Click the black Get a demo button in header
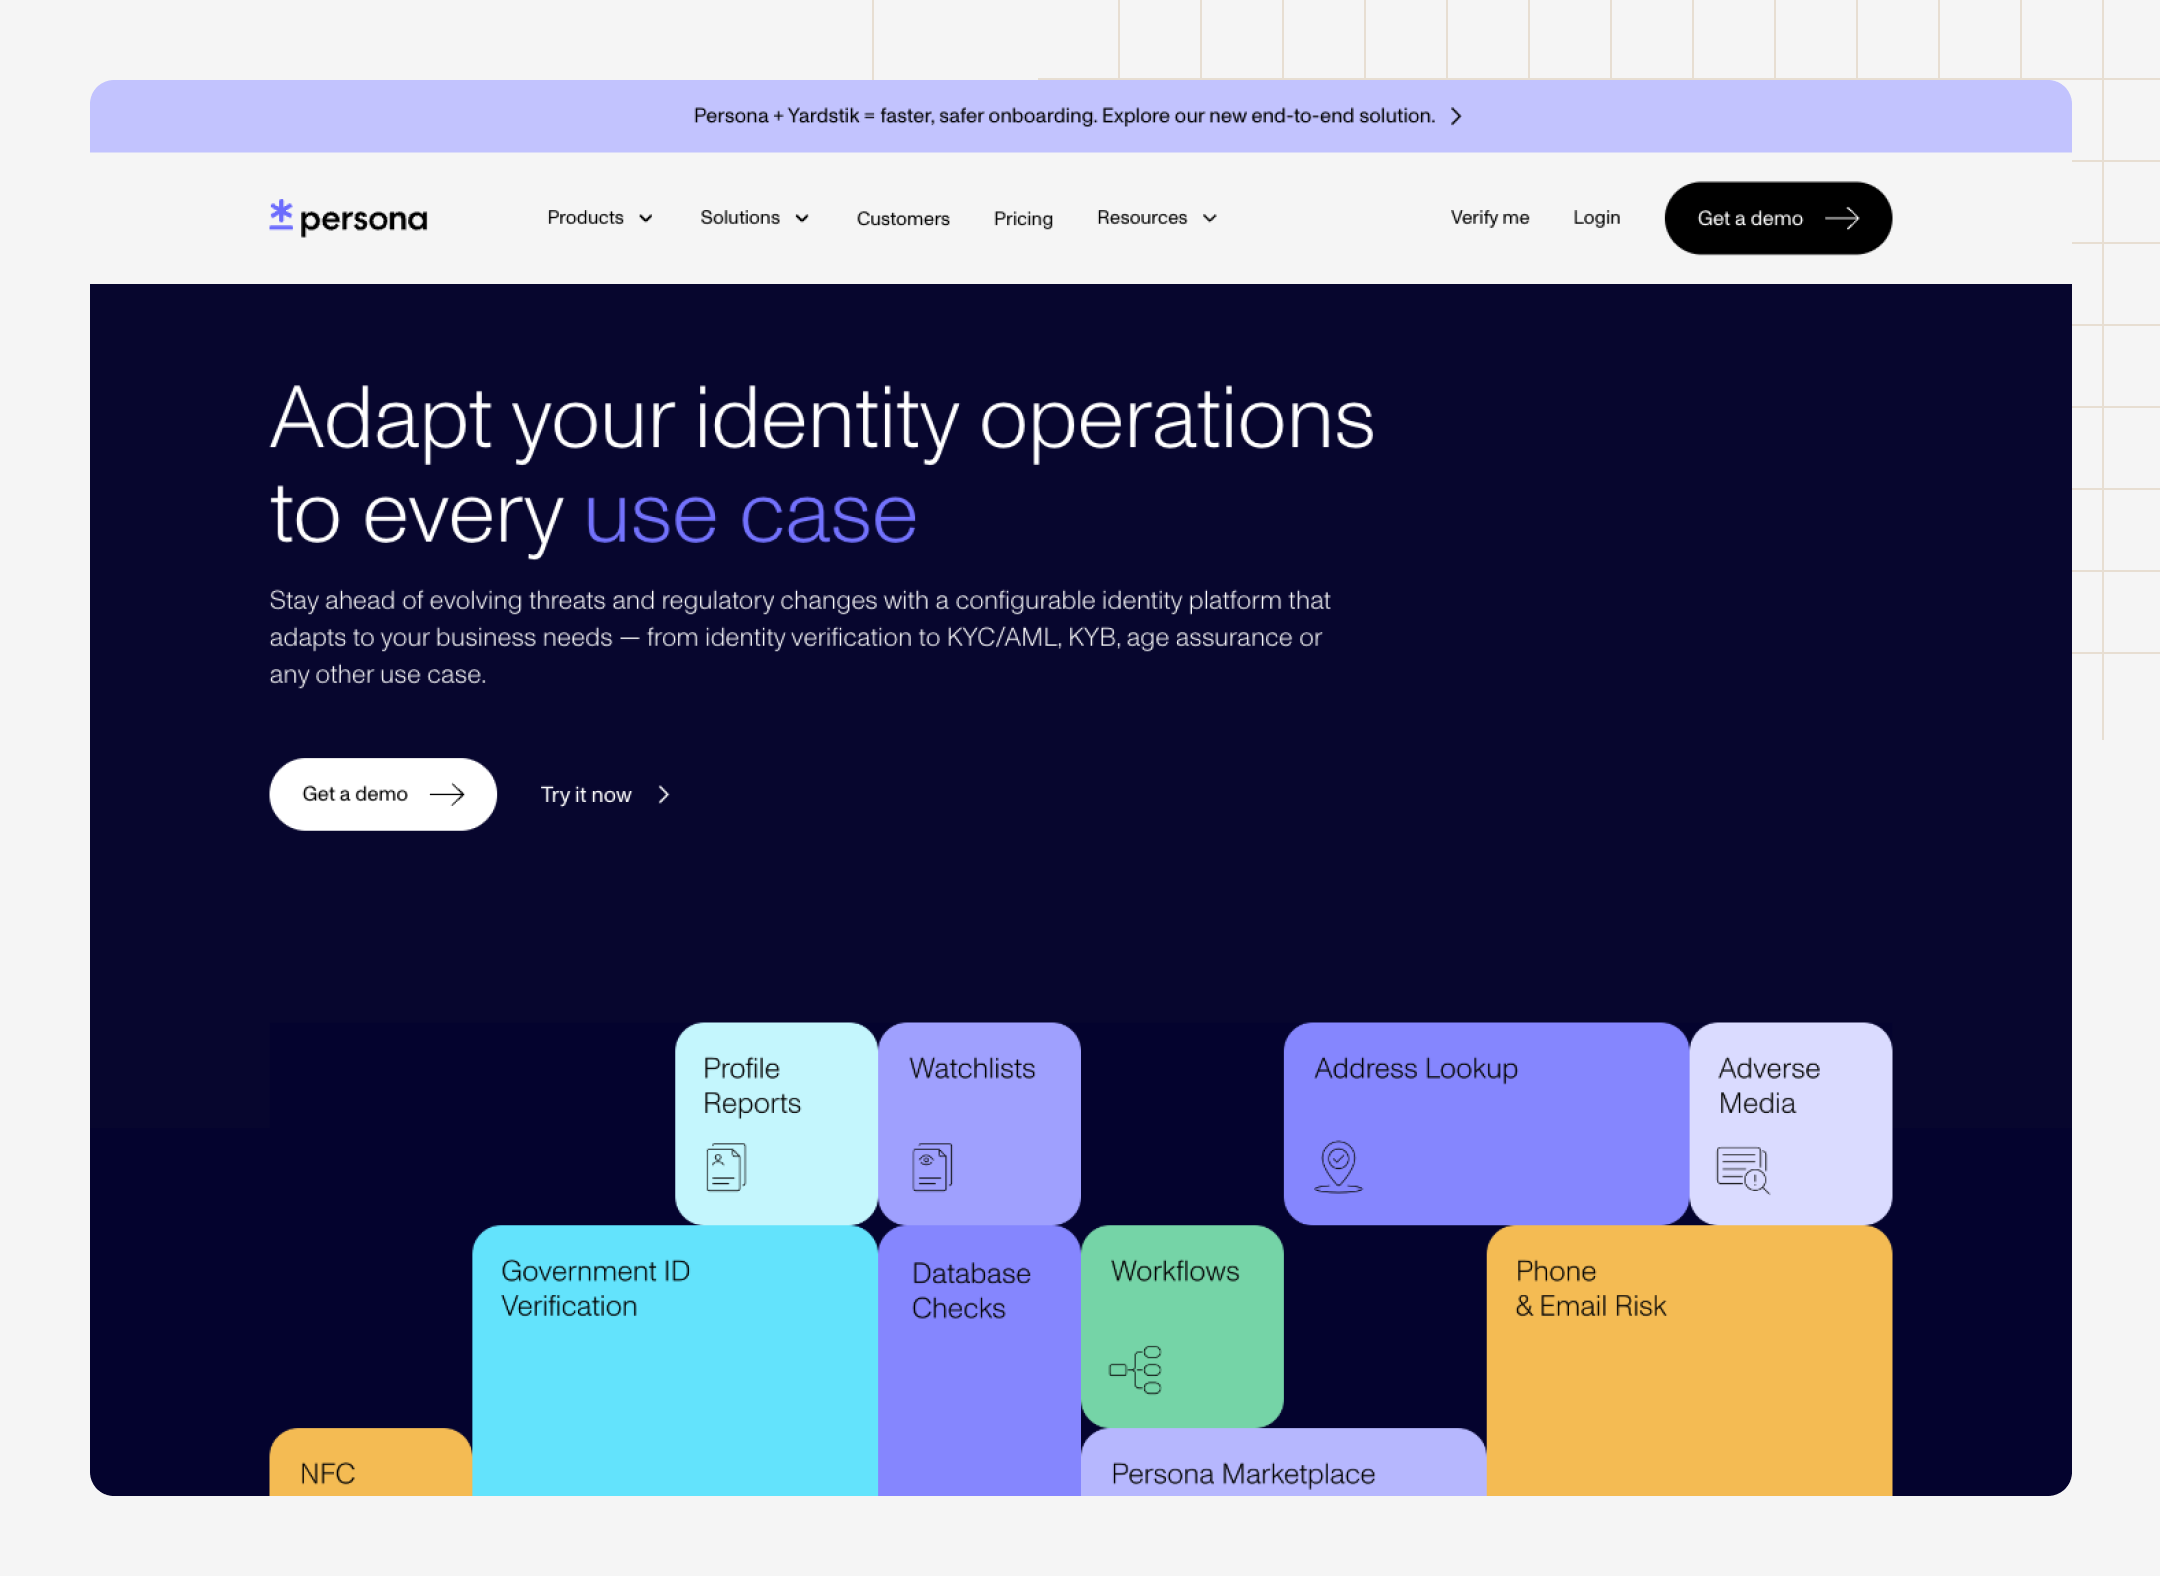The height and width of the screenshot is (1576, 2160). click(x=1778, y=218)
